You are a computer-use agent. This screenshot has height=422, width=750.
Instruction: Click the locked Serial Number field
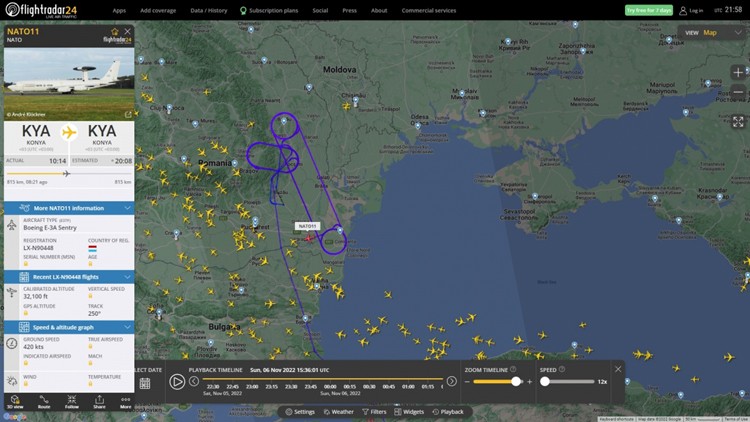(26, 264)
